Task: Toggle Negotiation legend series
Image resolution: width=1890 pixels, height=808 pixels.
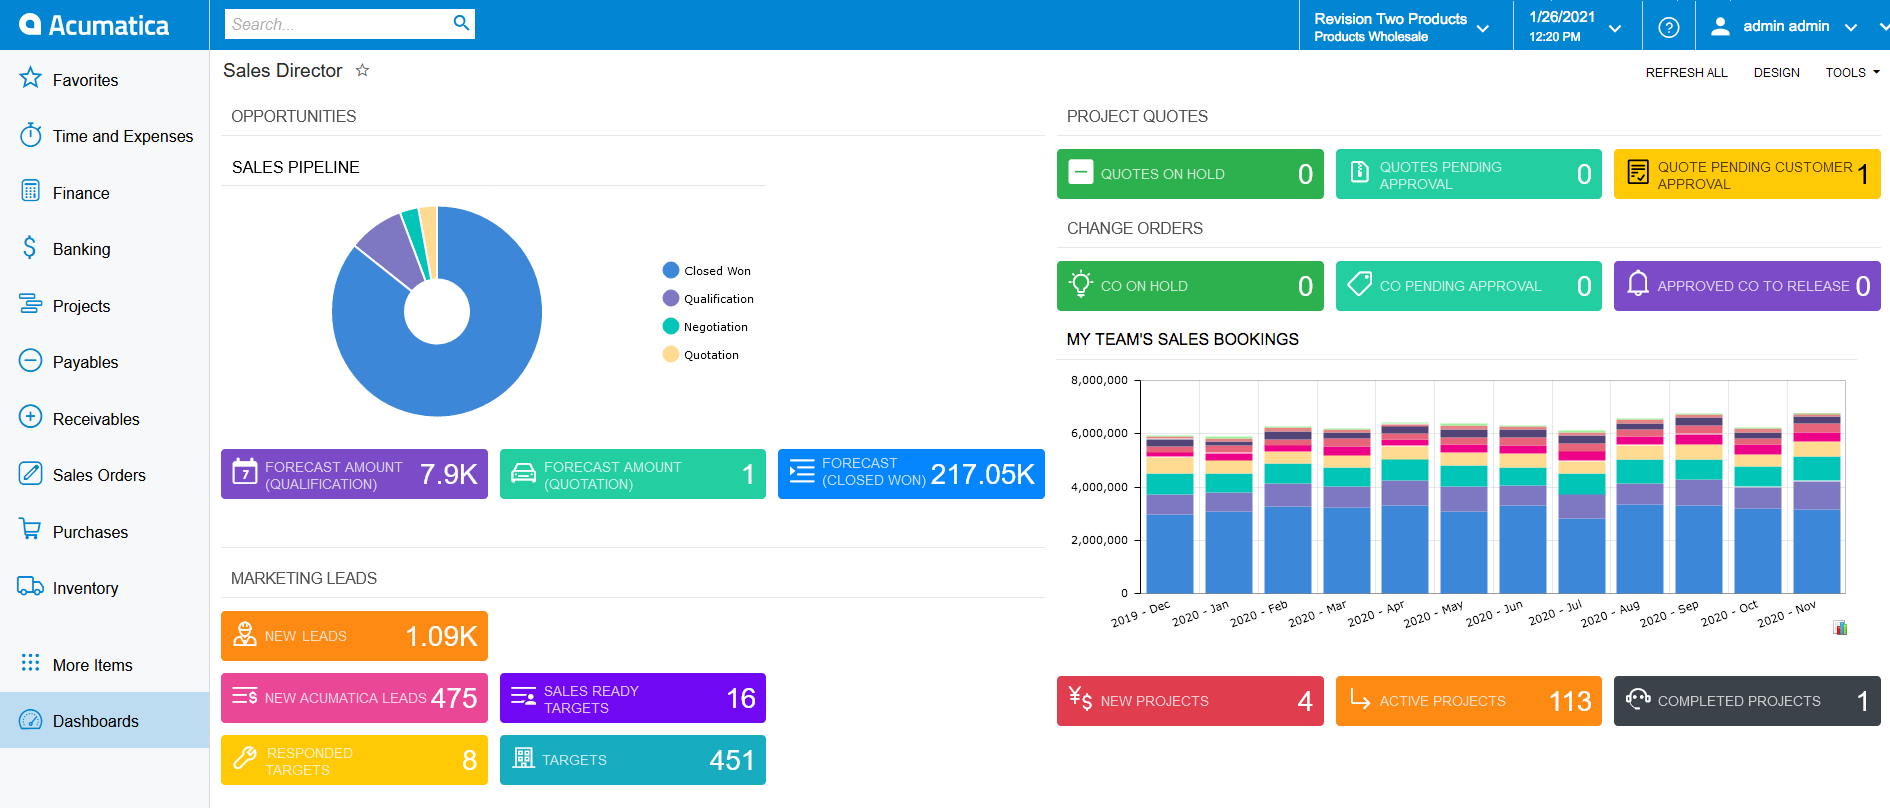Action: click(x=705, y=326)
